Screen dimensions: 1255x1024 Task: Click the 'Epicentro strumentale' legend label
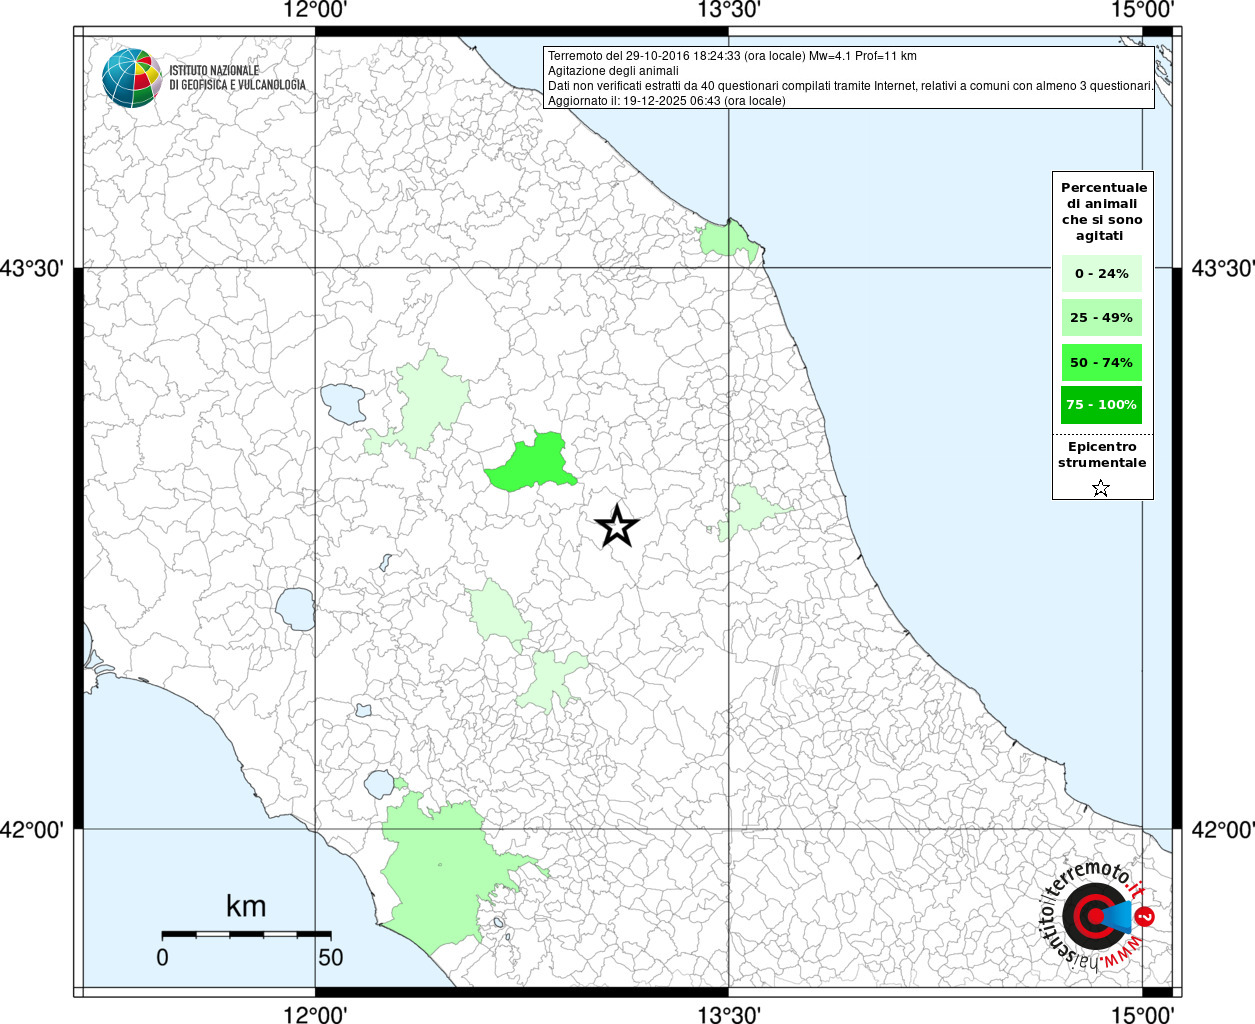coord(1102,455)
